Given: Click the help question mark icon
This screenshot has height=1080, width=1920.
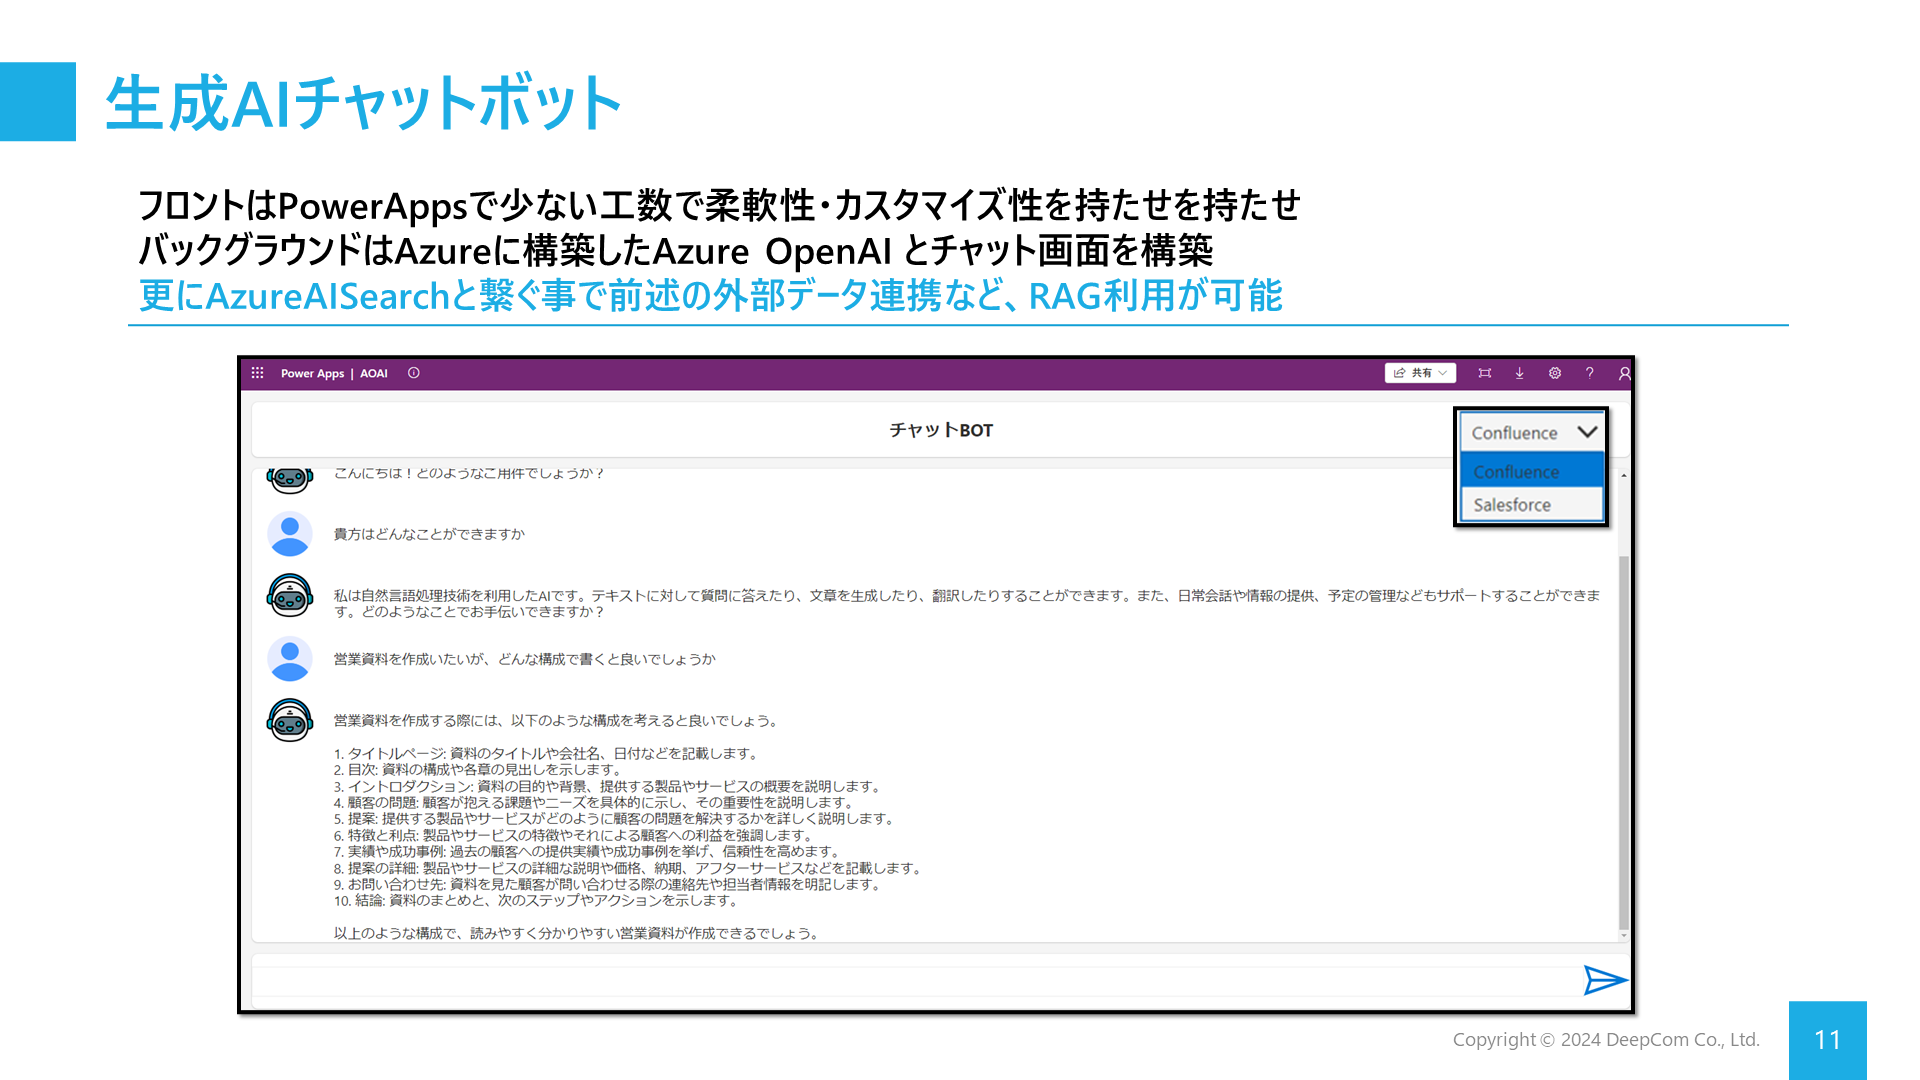Looking at the screenshot, I should pos(1589,373).
